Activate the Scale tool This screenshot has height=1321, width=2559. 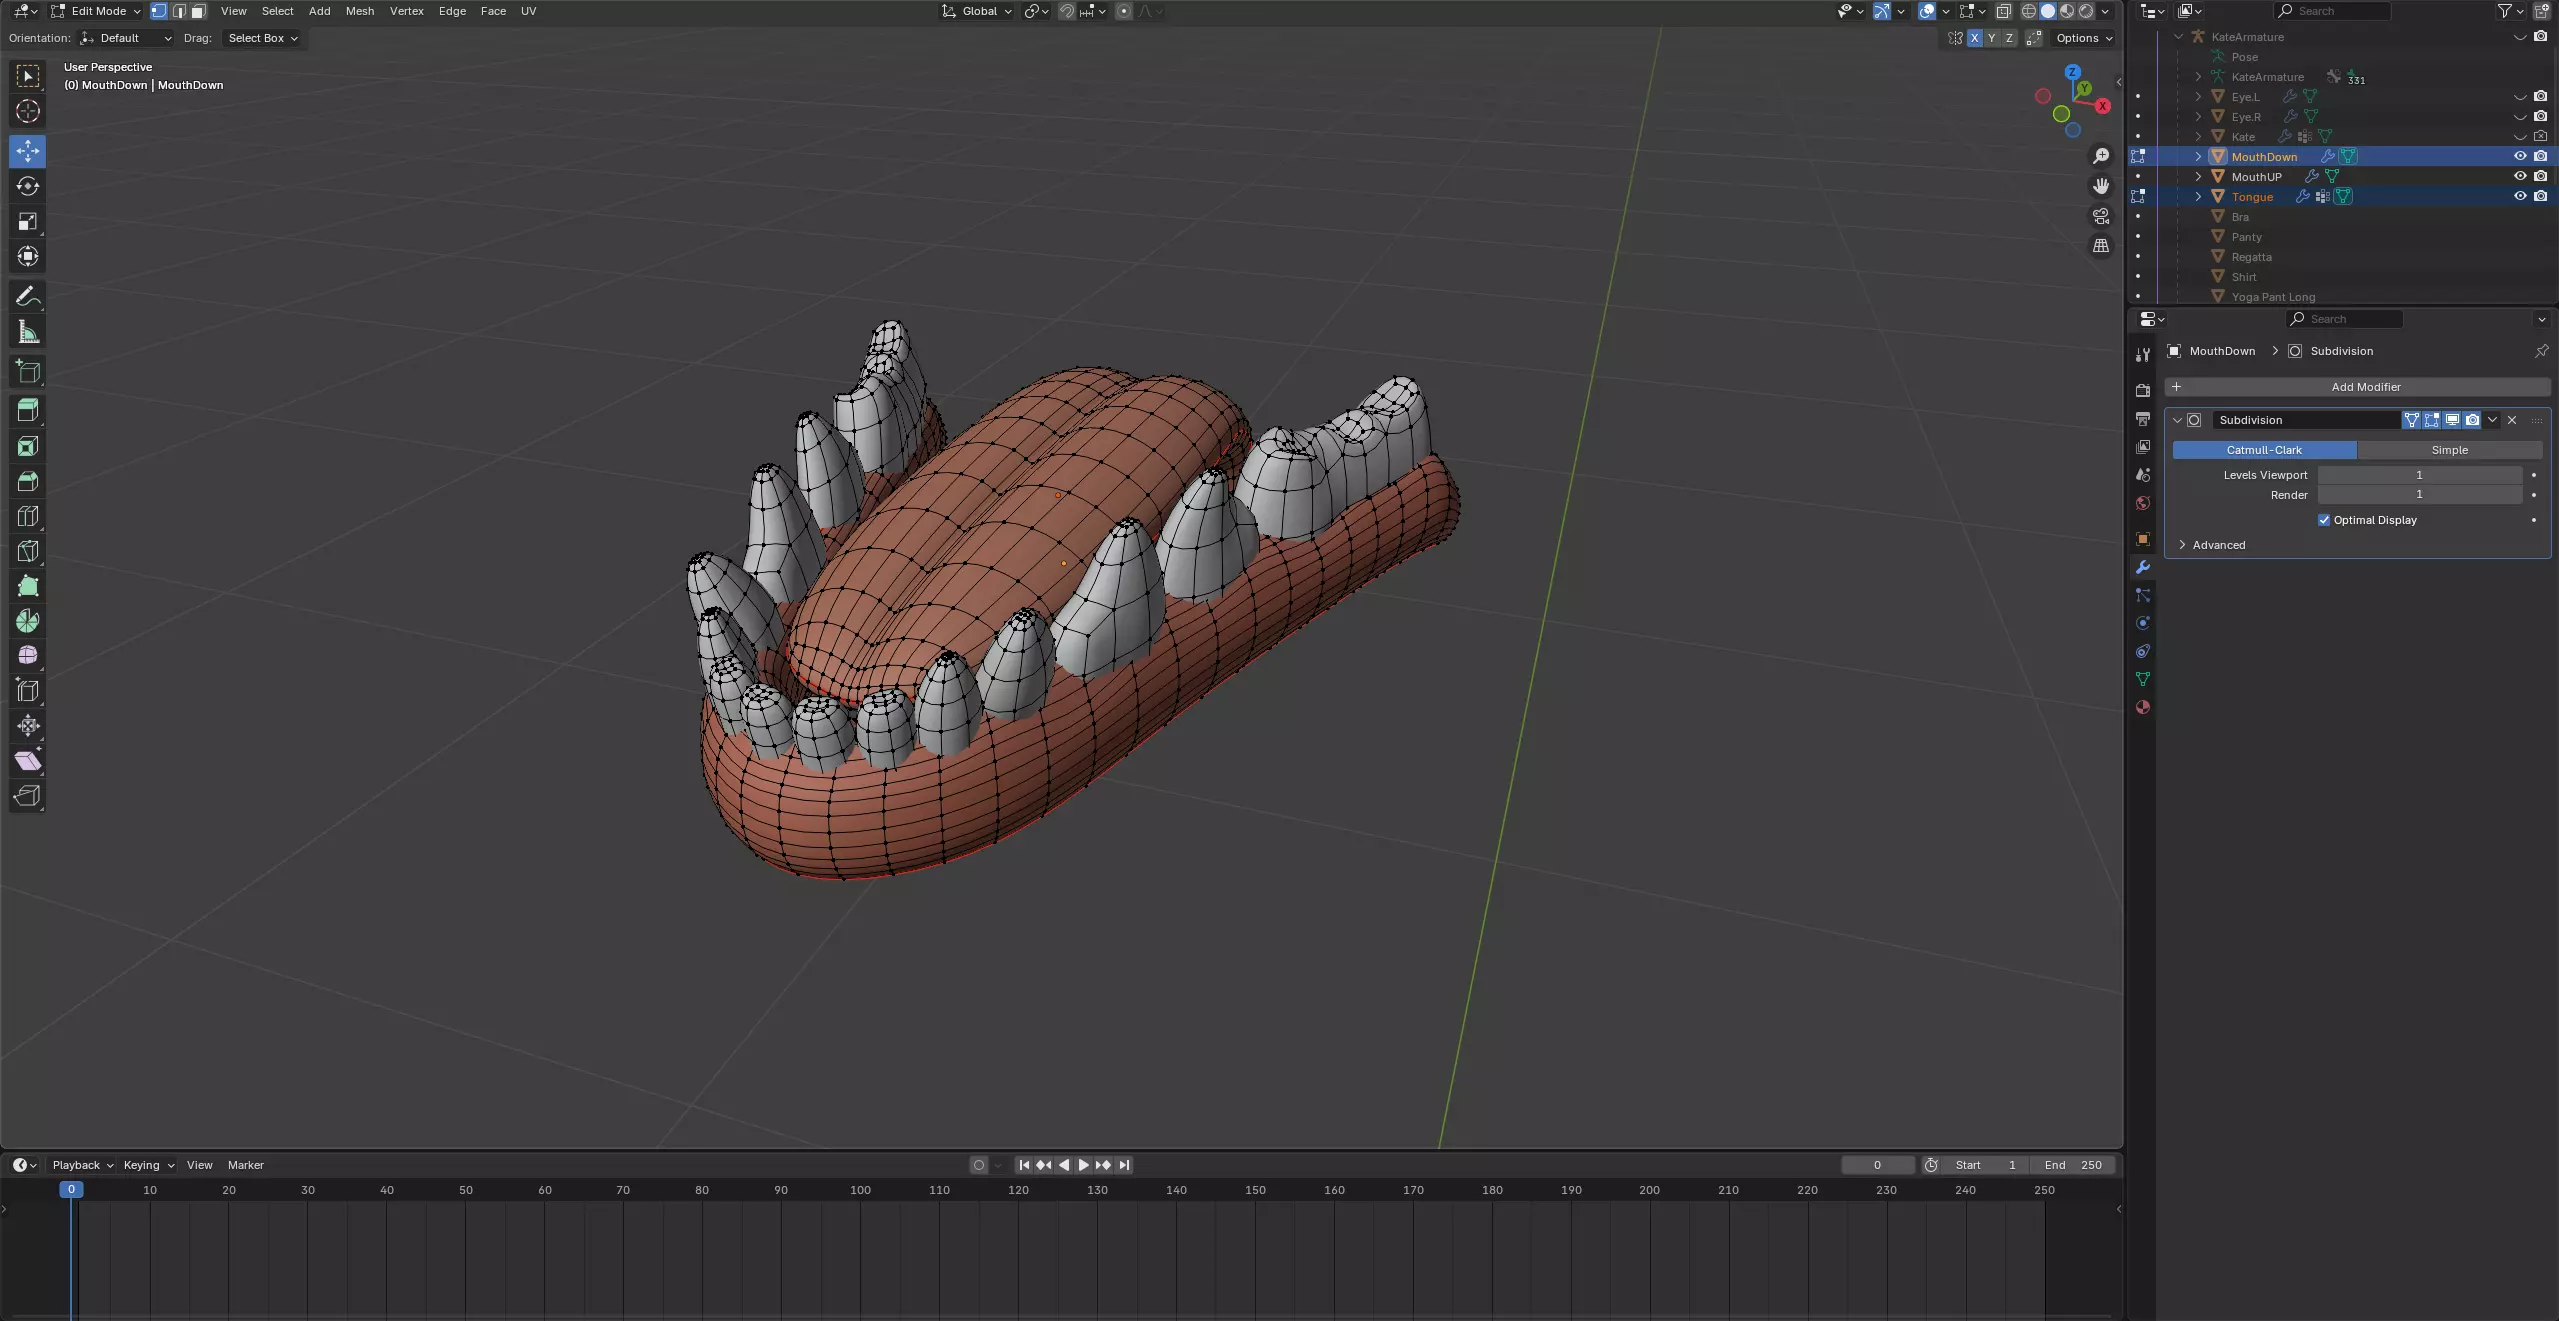[x=28, y=221]
